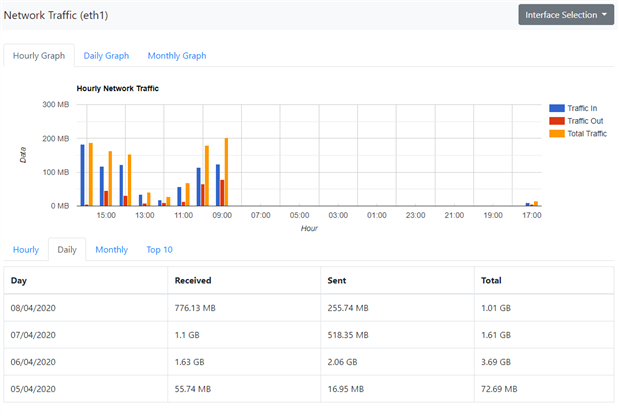This screenshot has height=416, width=619.
Task: Click the Hourly Network Traffic chart title
Action: (117, 88)
